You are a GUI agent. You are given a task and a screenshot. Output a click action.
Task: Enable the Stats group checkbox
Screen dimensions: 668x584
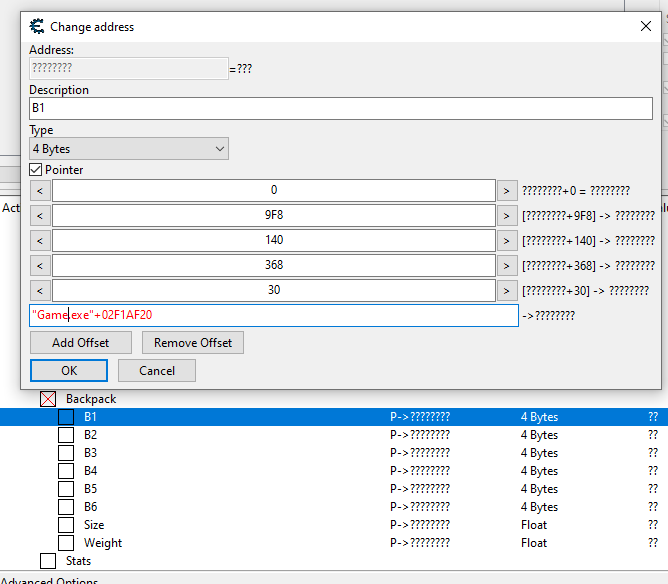pos(48,561)
